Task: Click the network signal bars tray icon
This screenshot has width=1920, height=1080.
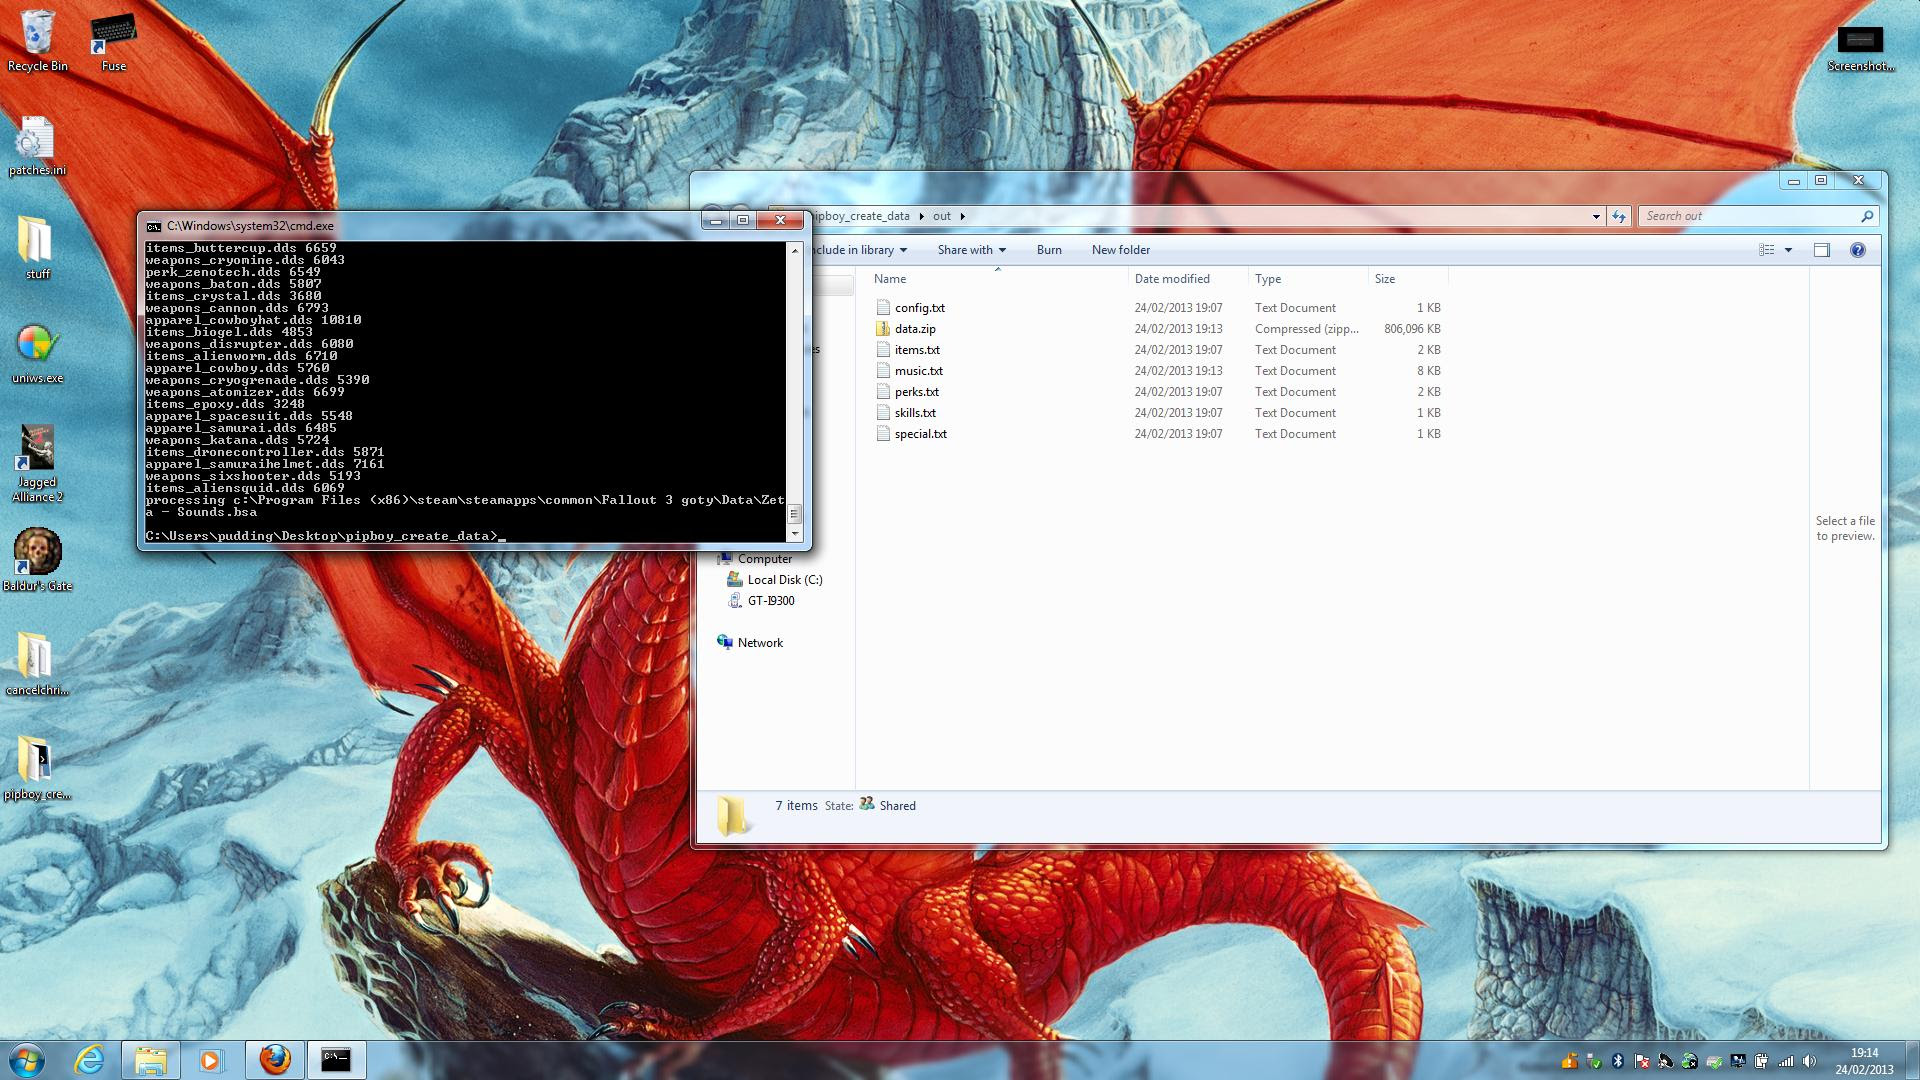Action: 1786,1061
